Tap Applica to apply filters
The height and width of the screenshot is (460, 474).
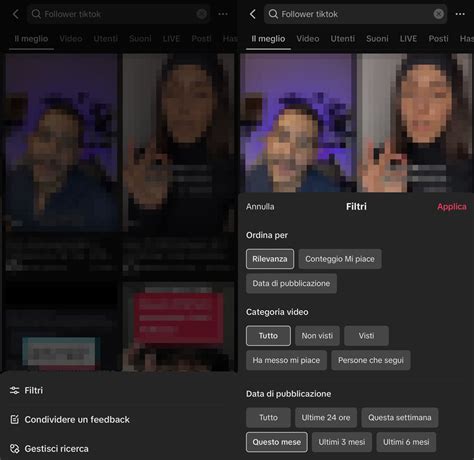[452, 206]
